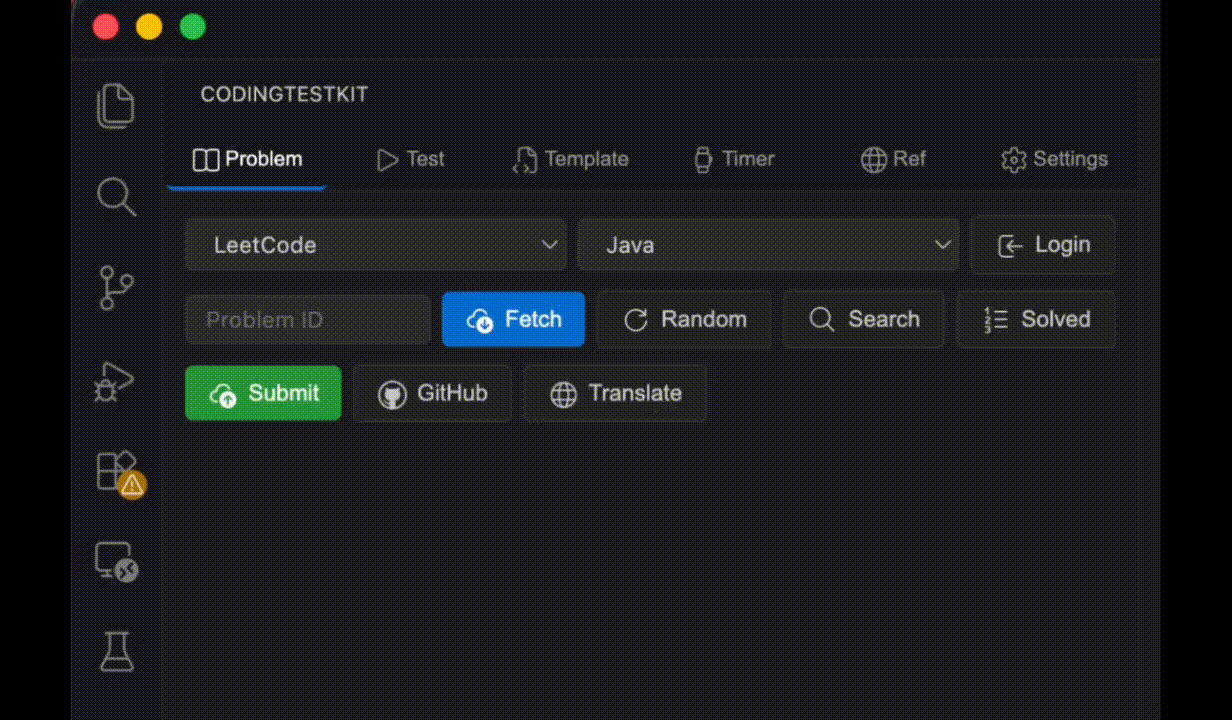Open the Timer tab
The width and height of the screenshot is (1232, 720).
click(734, 159)
